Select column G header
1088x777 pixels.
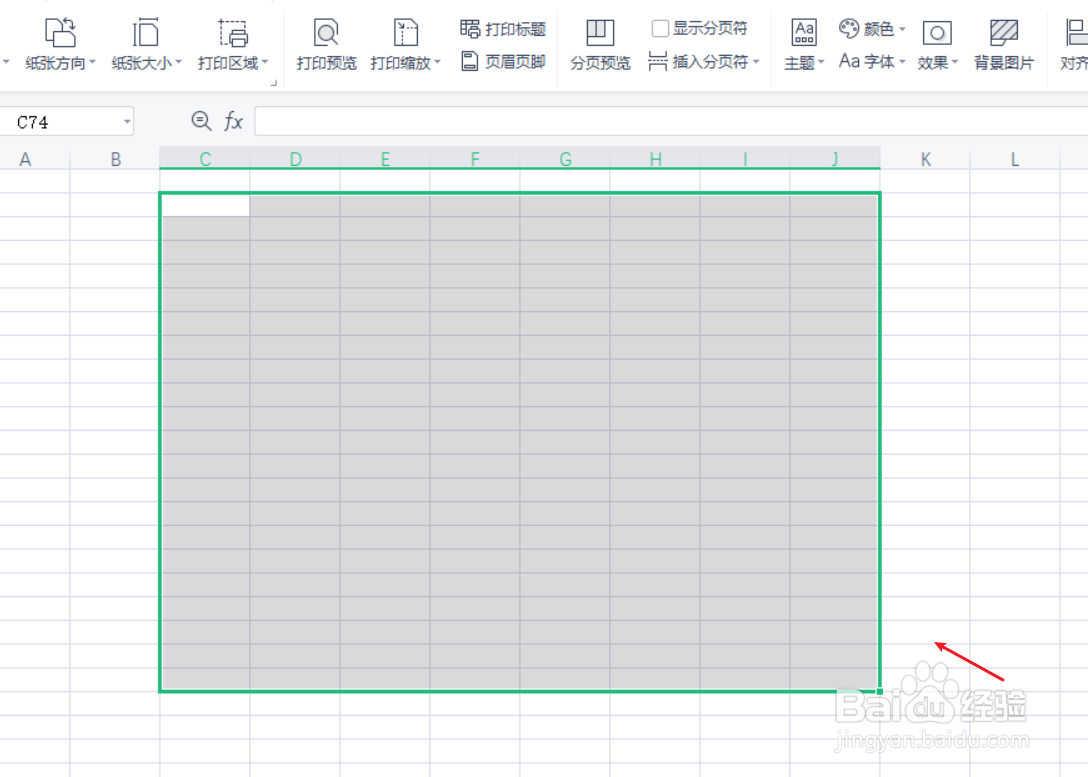pos(565,159)
